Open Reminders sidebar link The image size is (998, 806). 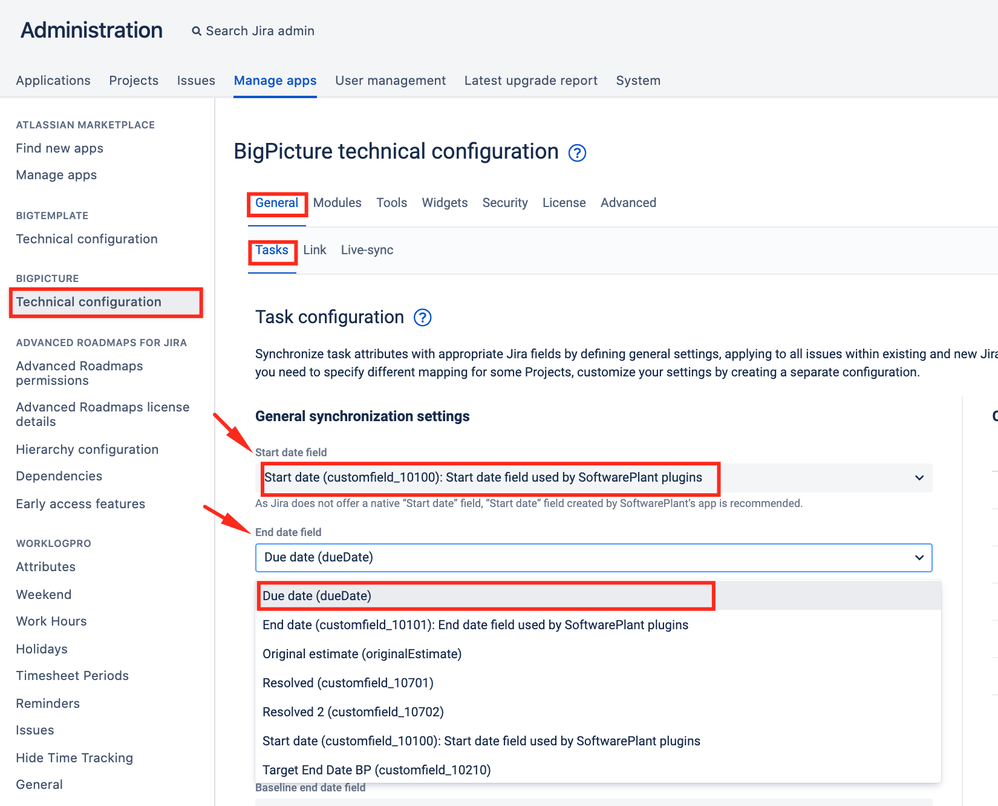(48, 703)
